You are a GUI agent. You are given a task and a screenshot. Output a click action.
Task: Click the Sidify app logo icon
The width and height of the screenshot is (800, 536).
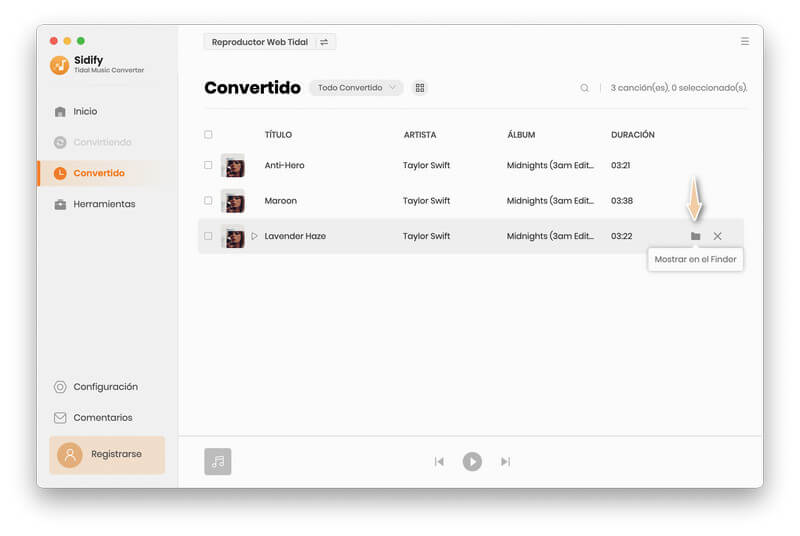coord(60,65)
